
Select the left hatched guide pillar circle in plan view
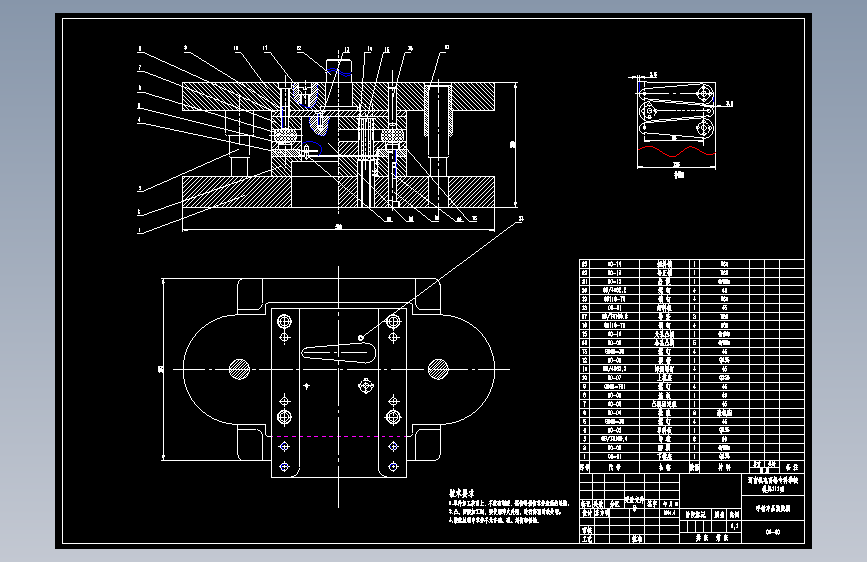click(x=239, y=369)
